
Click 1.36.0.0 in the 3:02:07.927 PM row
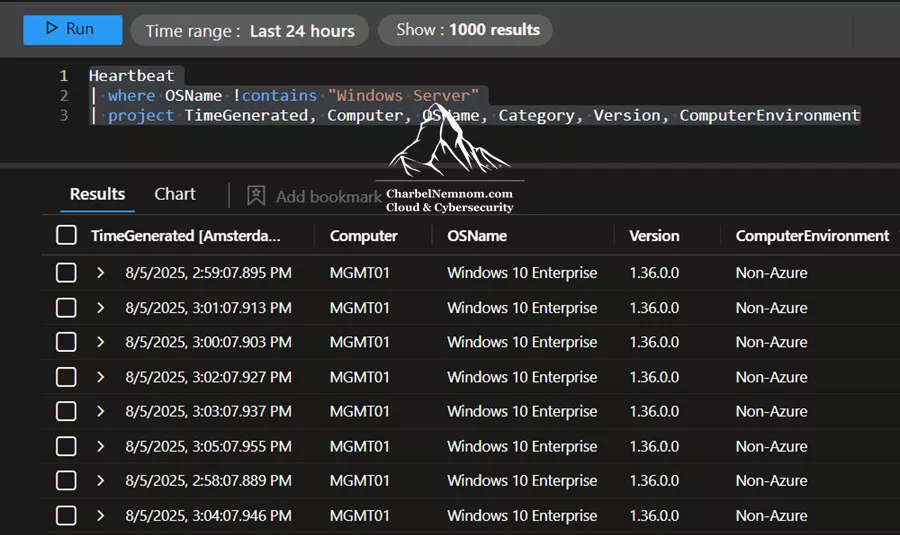click(654, 377)
